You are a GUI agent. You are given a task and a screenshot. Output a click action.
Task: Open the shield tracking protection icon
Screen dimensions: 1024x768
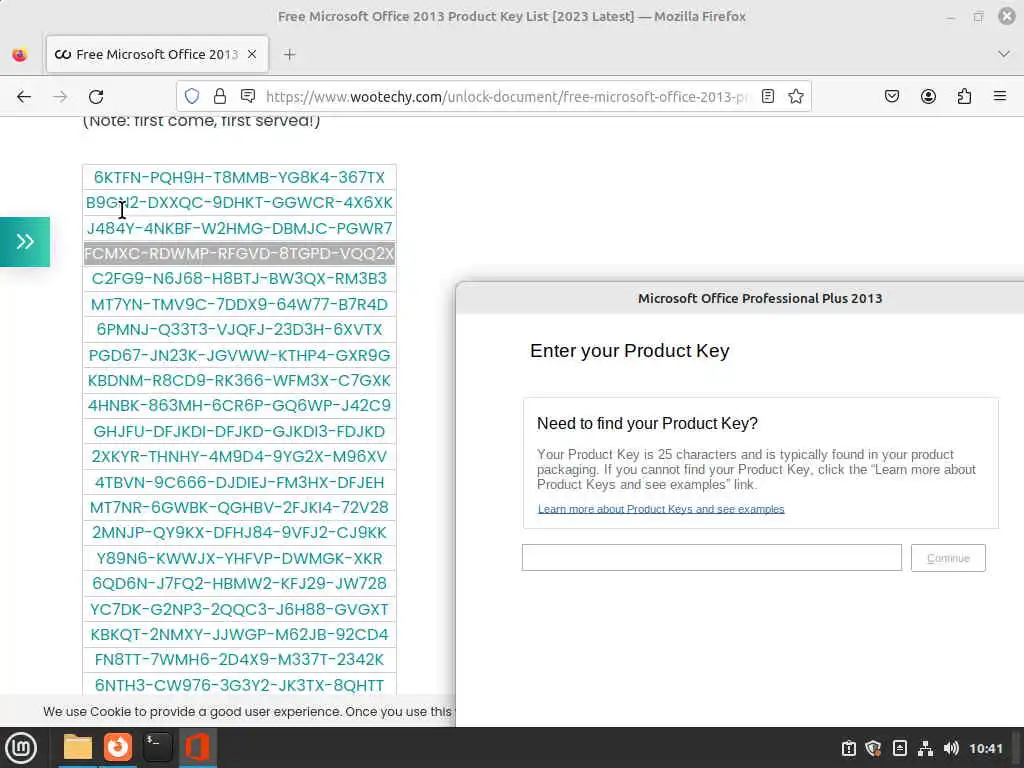click(191, 97)
